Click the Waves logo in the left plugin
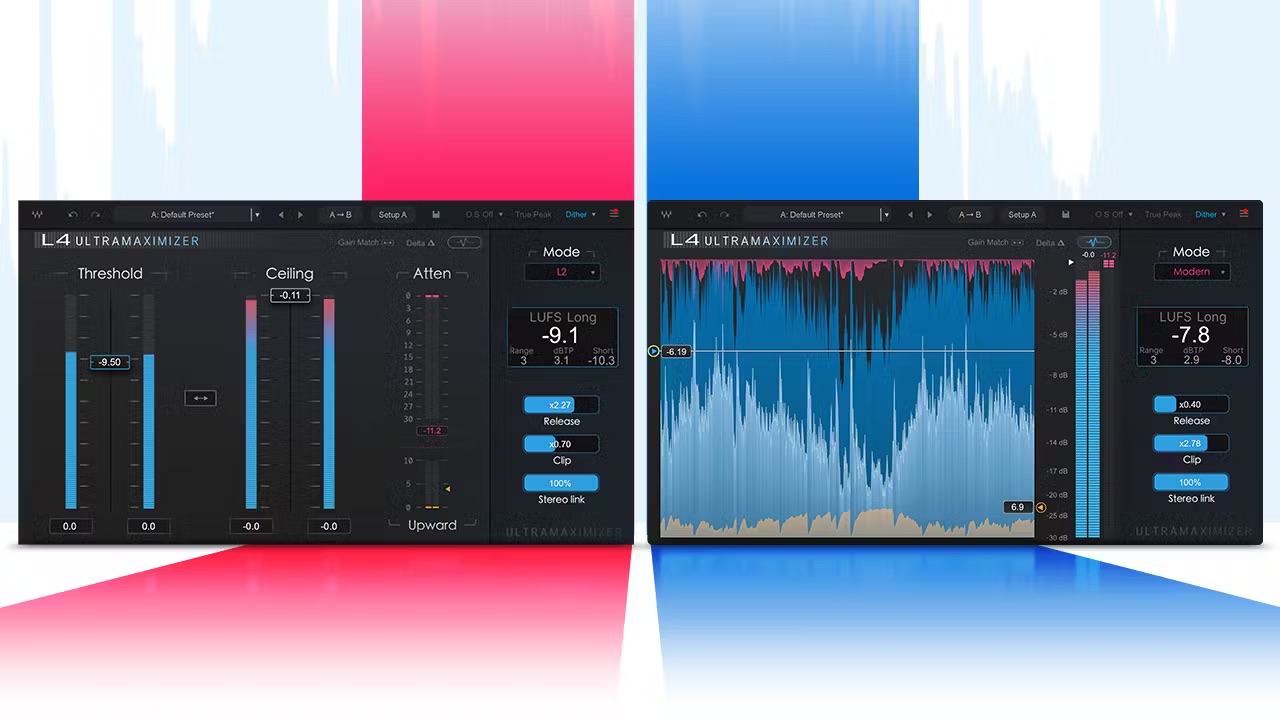Viewport: 1280px width, 720px height. (x=38, y=215)
